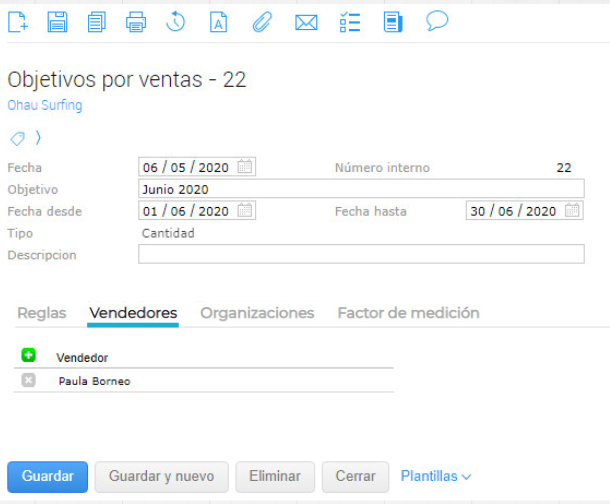Open history with clock arrow icon
This screenshot has height=504, width=610.
pyautogui.click(x=175, y=22)
